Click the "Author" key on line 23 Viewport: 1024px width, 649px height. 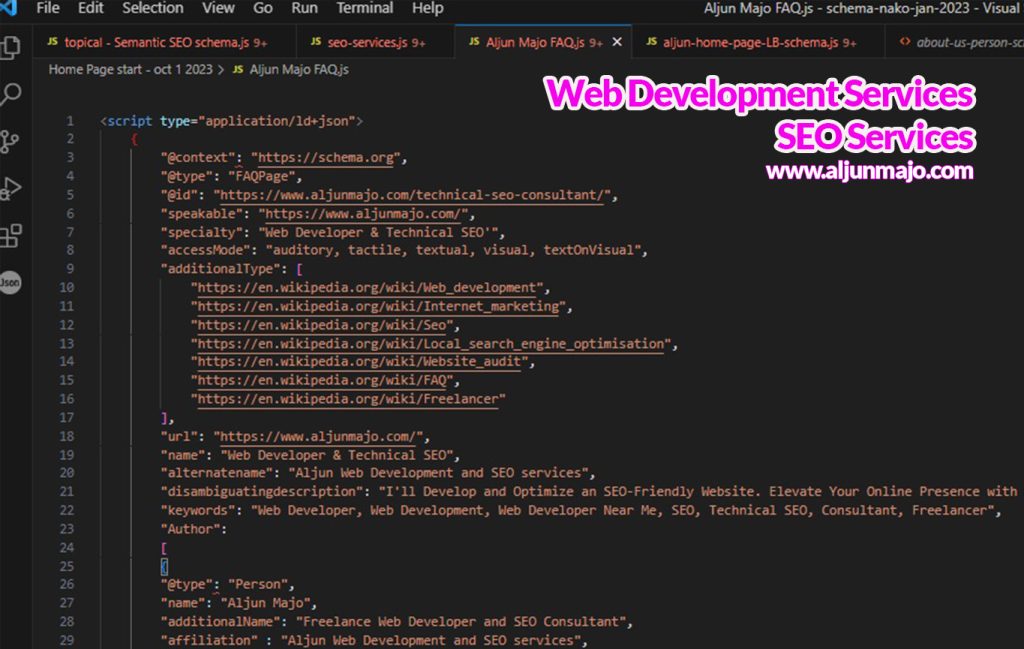(x=189, y=529)
